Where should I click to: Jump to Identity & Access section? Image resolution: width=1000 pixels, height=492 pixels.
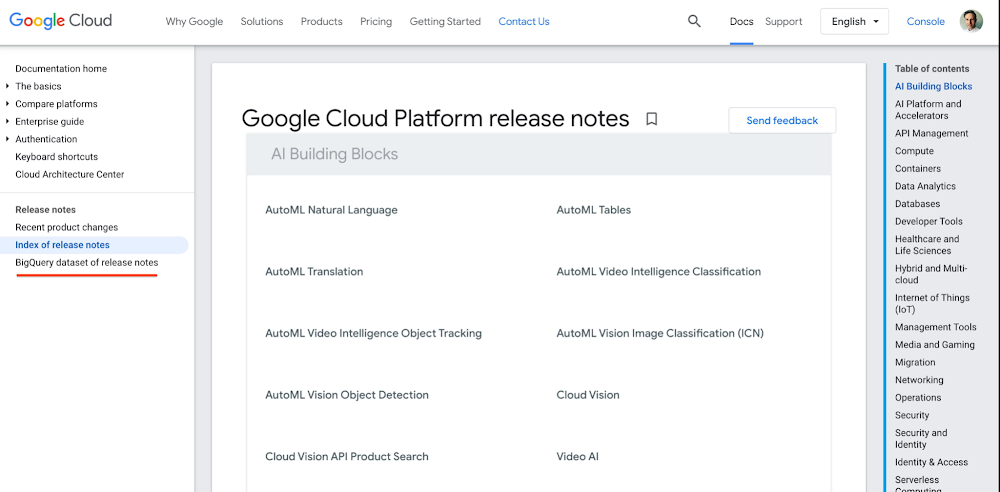point(931,463)
